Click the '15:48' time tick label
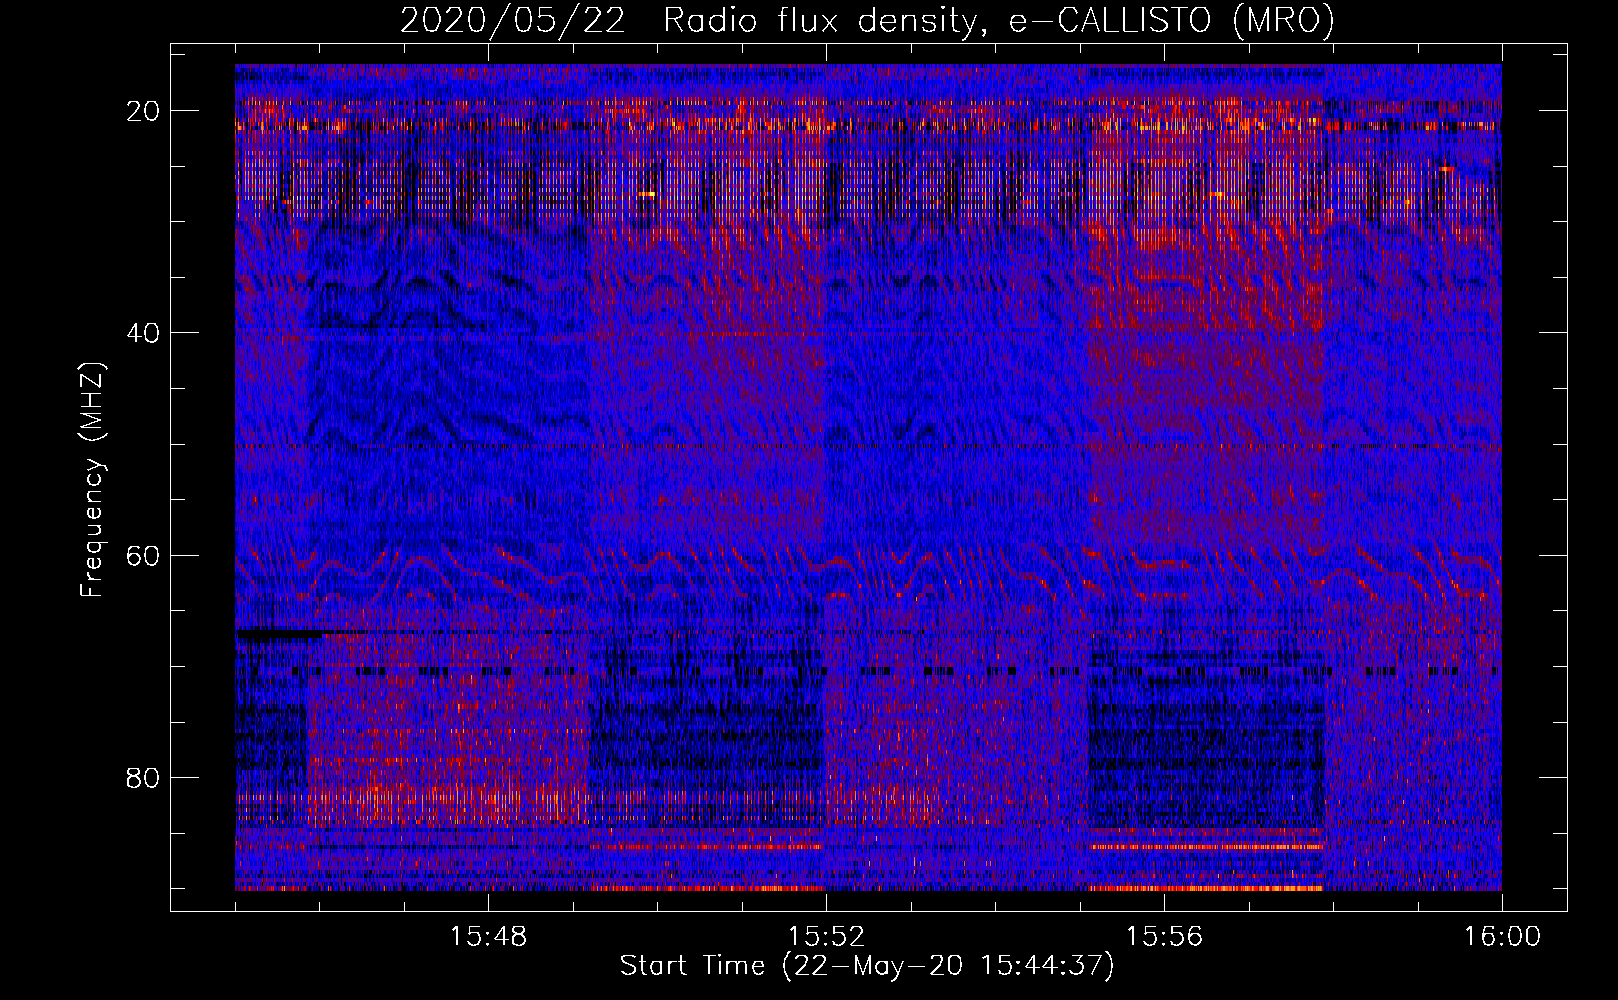The width and height of the screenshot is (1618, 1000). pyautogui.click(x=488, y=937)
